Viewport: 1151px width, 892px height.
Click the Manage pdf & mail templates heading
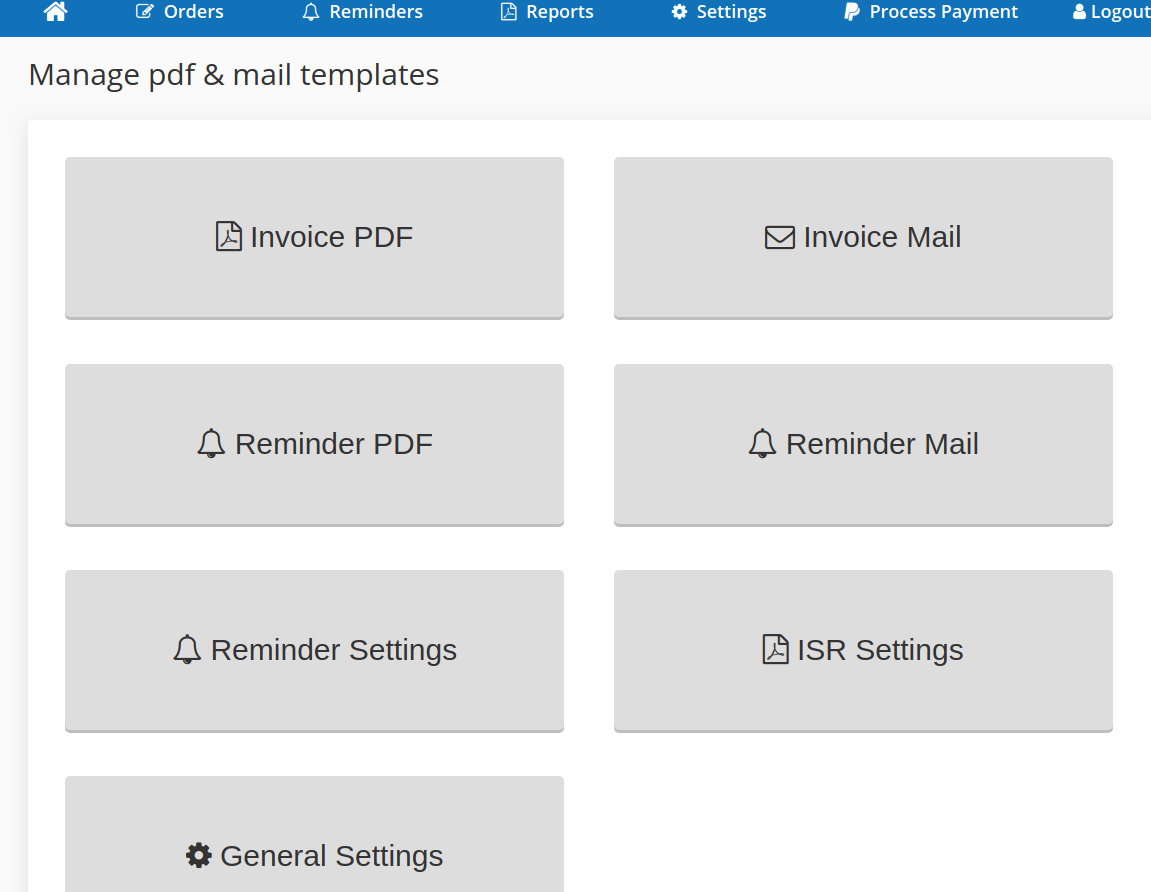coord(234,75)
